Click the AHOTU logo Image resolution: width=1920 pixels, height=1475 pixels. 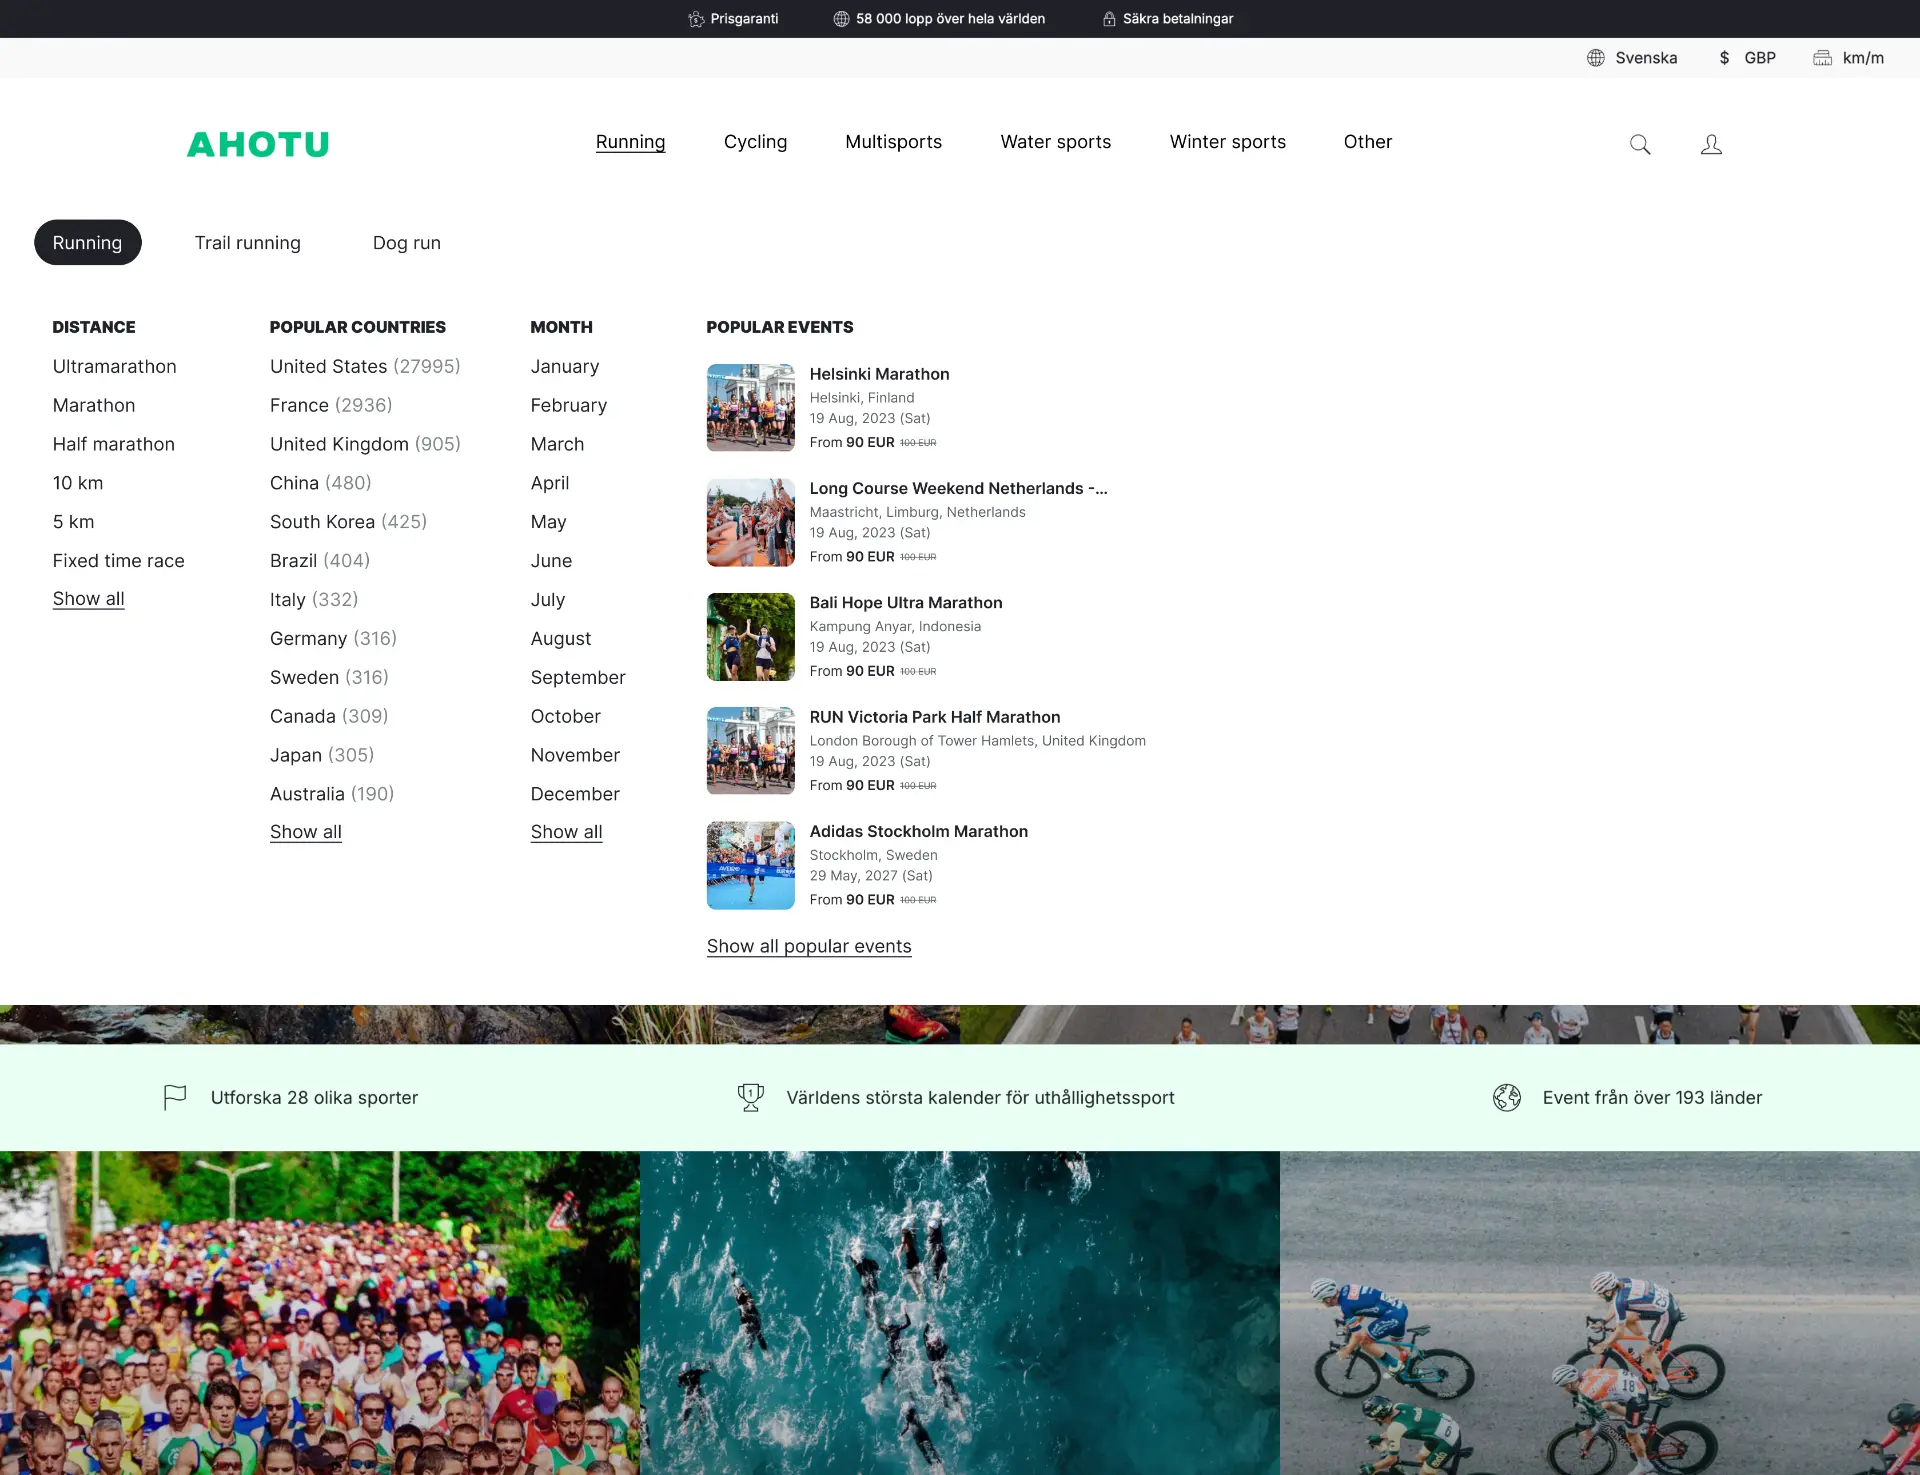[258, 144]
